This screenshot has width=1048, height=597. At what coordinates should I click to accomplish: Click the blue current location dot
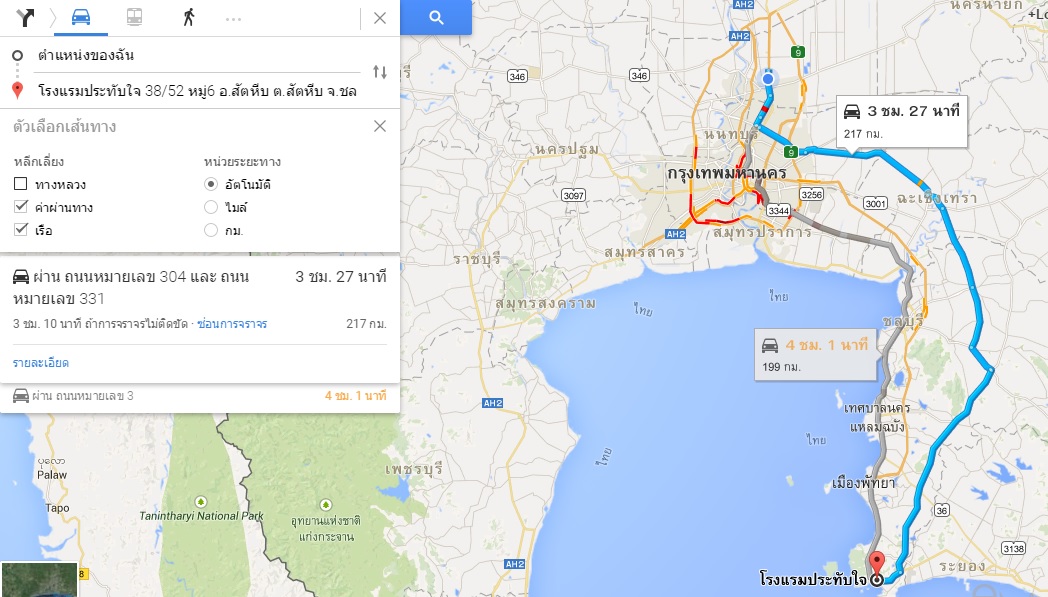point(768,79)
